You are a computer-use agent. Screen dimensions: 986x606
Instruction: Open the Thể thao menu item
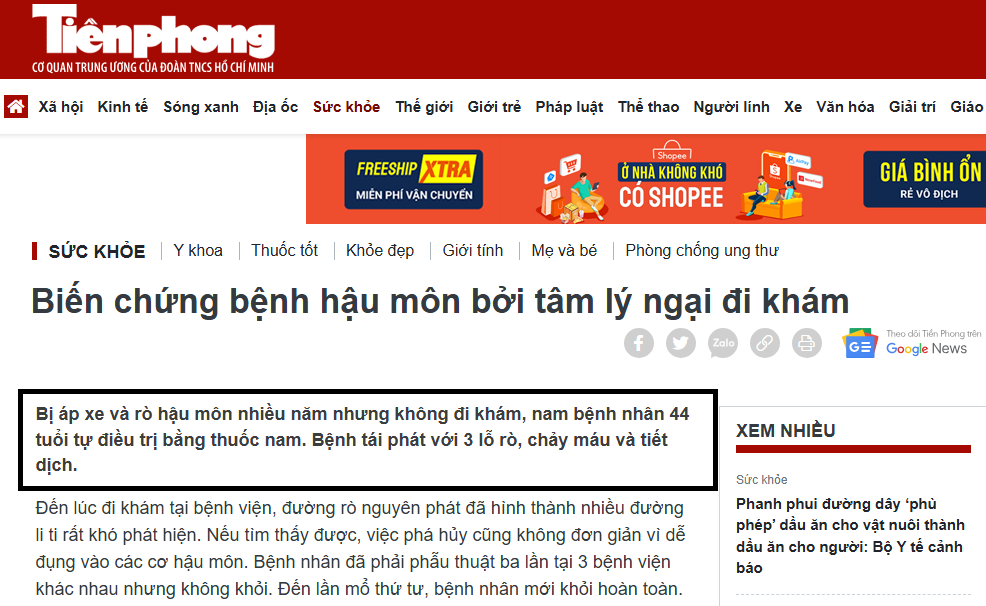(648, 107)
